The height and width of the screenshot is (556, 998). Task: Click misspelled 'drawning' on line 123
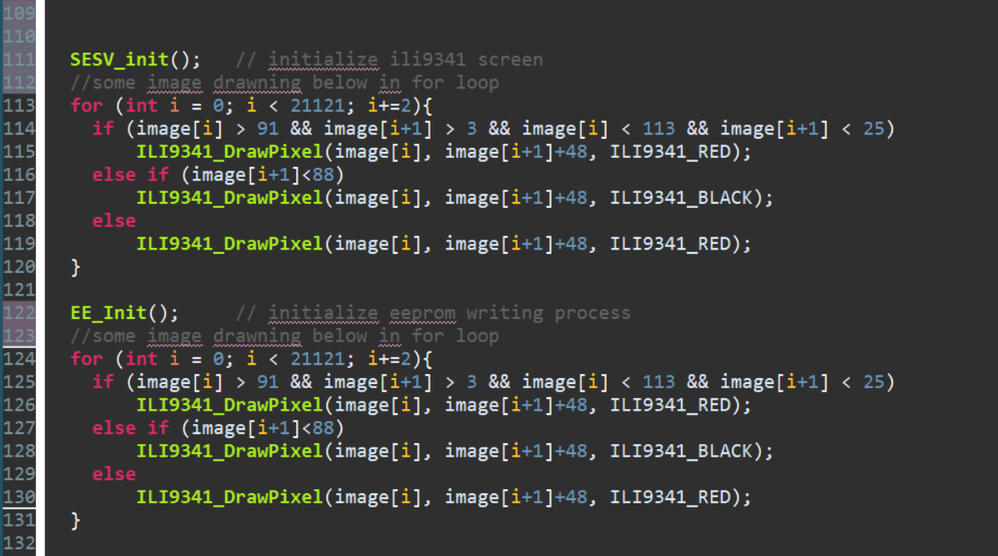(257, 335)
